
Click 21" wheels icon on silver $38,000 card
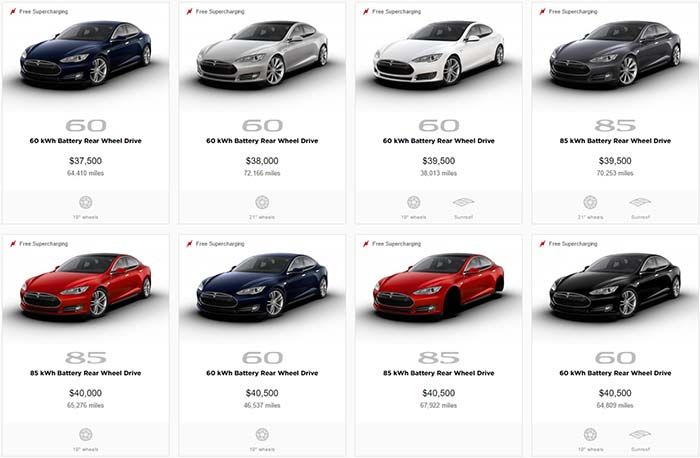click(x=262, y=202)
